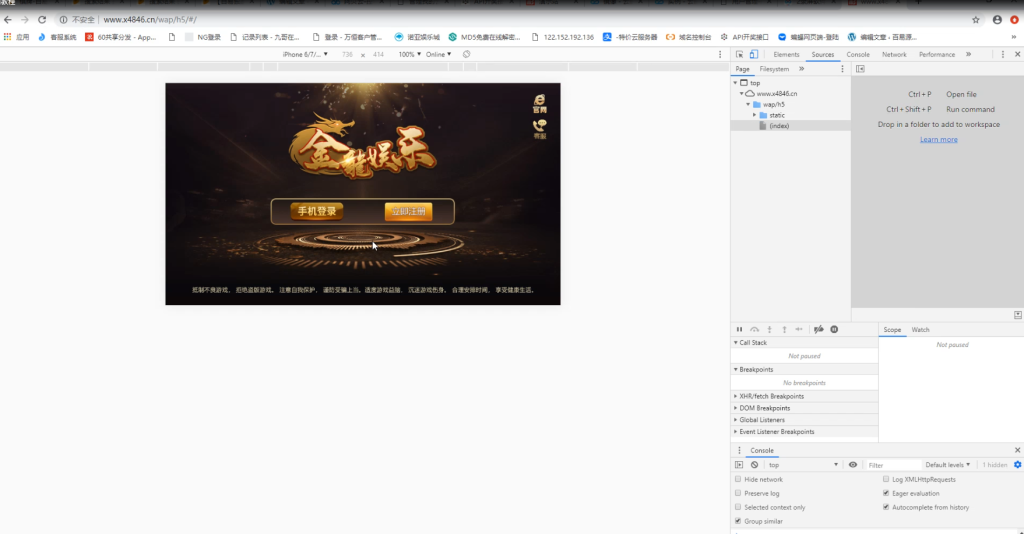Tap the 手机登录 button on the page

click(317, 211)
